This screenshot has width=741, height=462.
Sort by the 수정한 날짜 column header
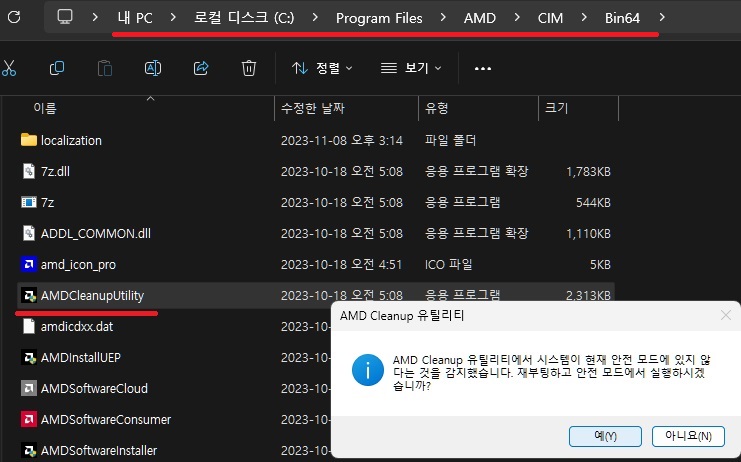click(x=313, y=108)
